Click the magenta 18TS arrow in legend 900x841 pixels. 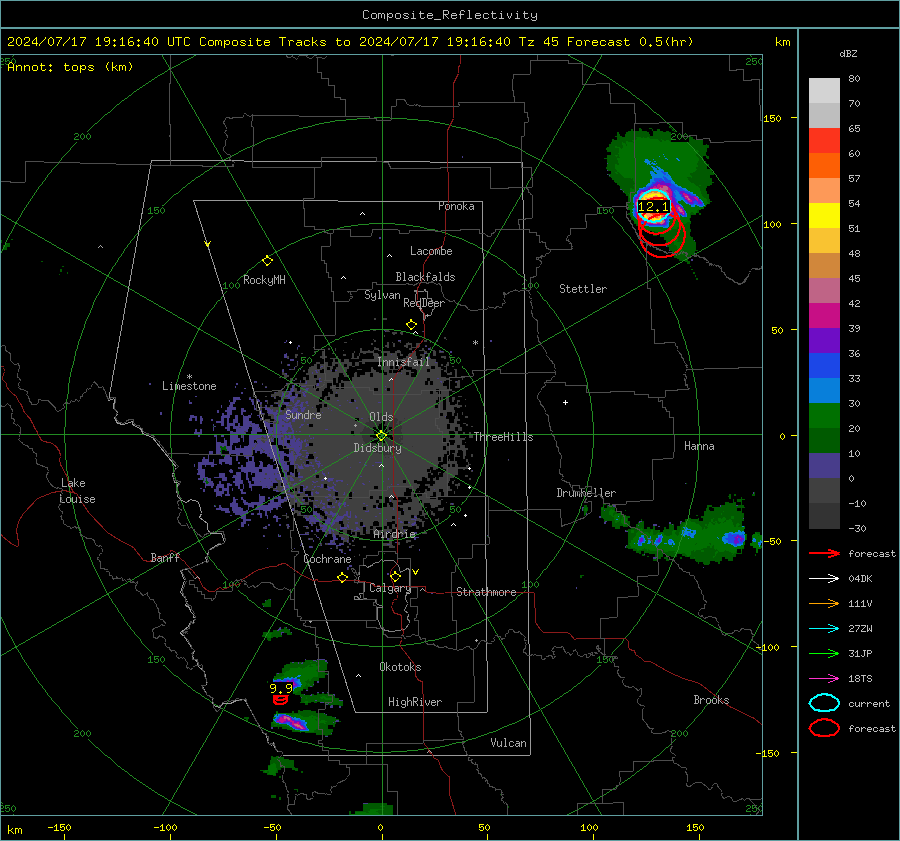click(x=824, y=679)
